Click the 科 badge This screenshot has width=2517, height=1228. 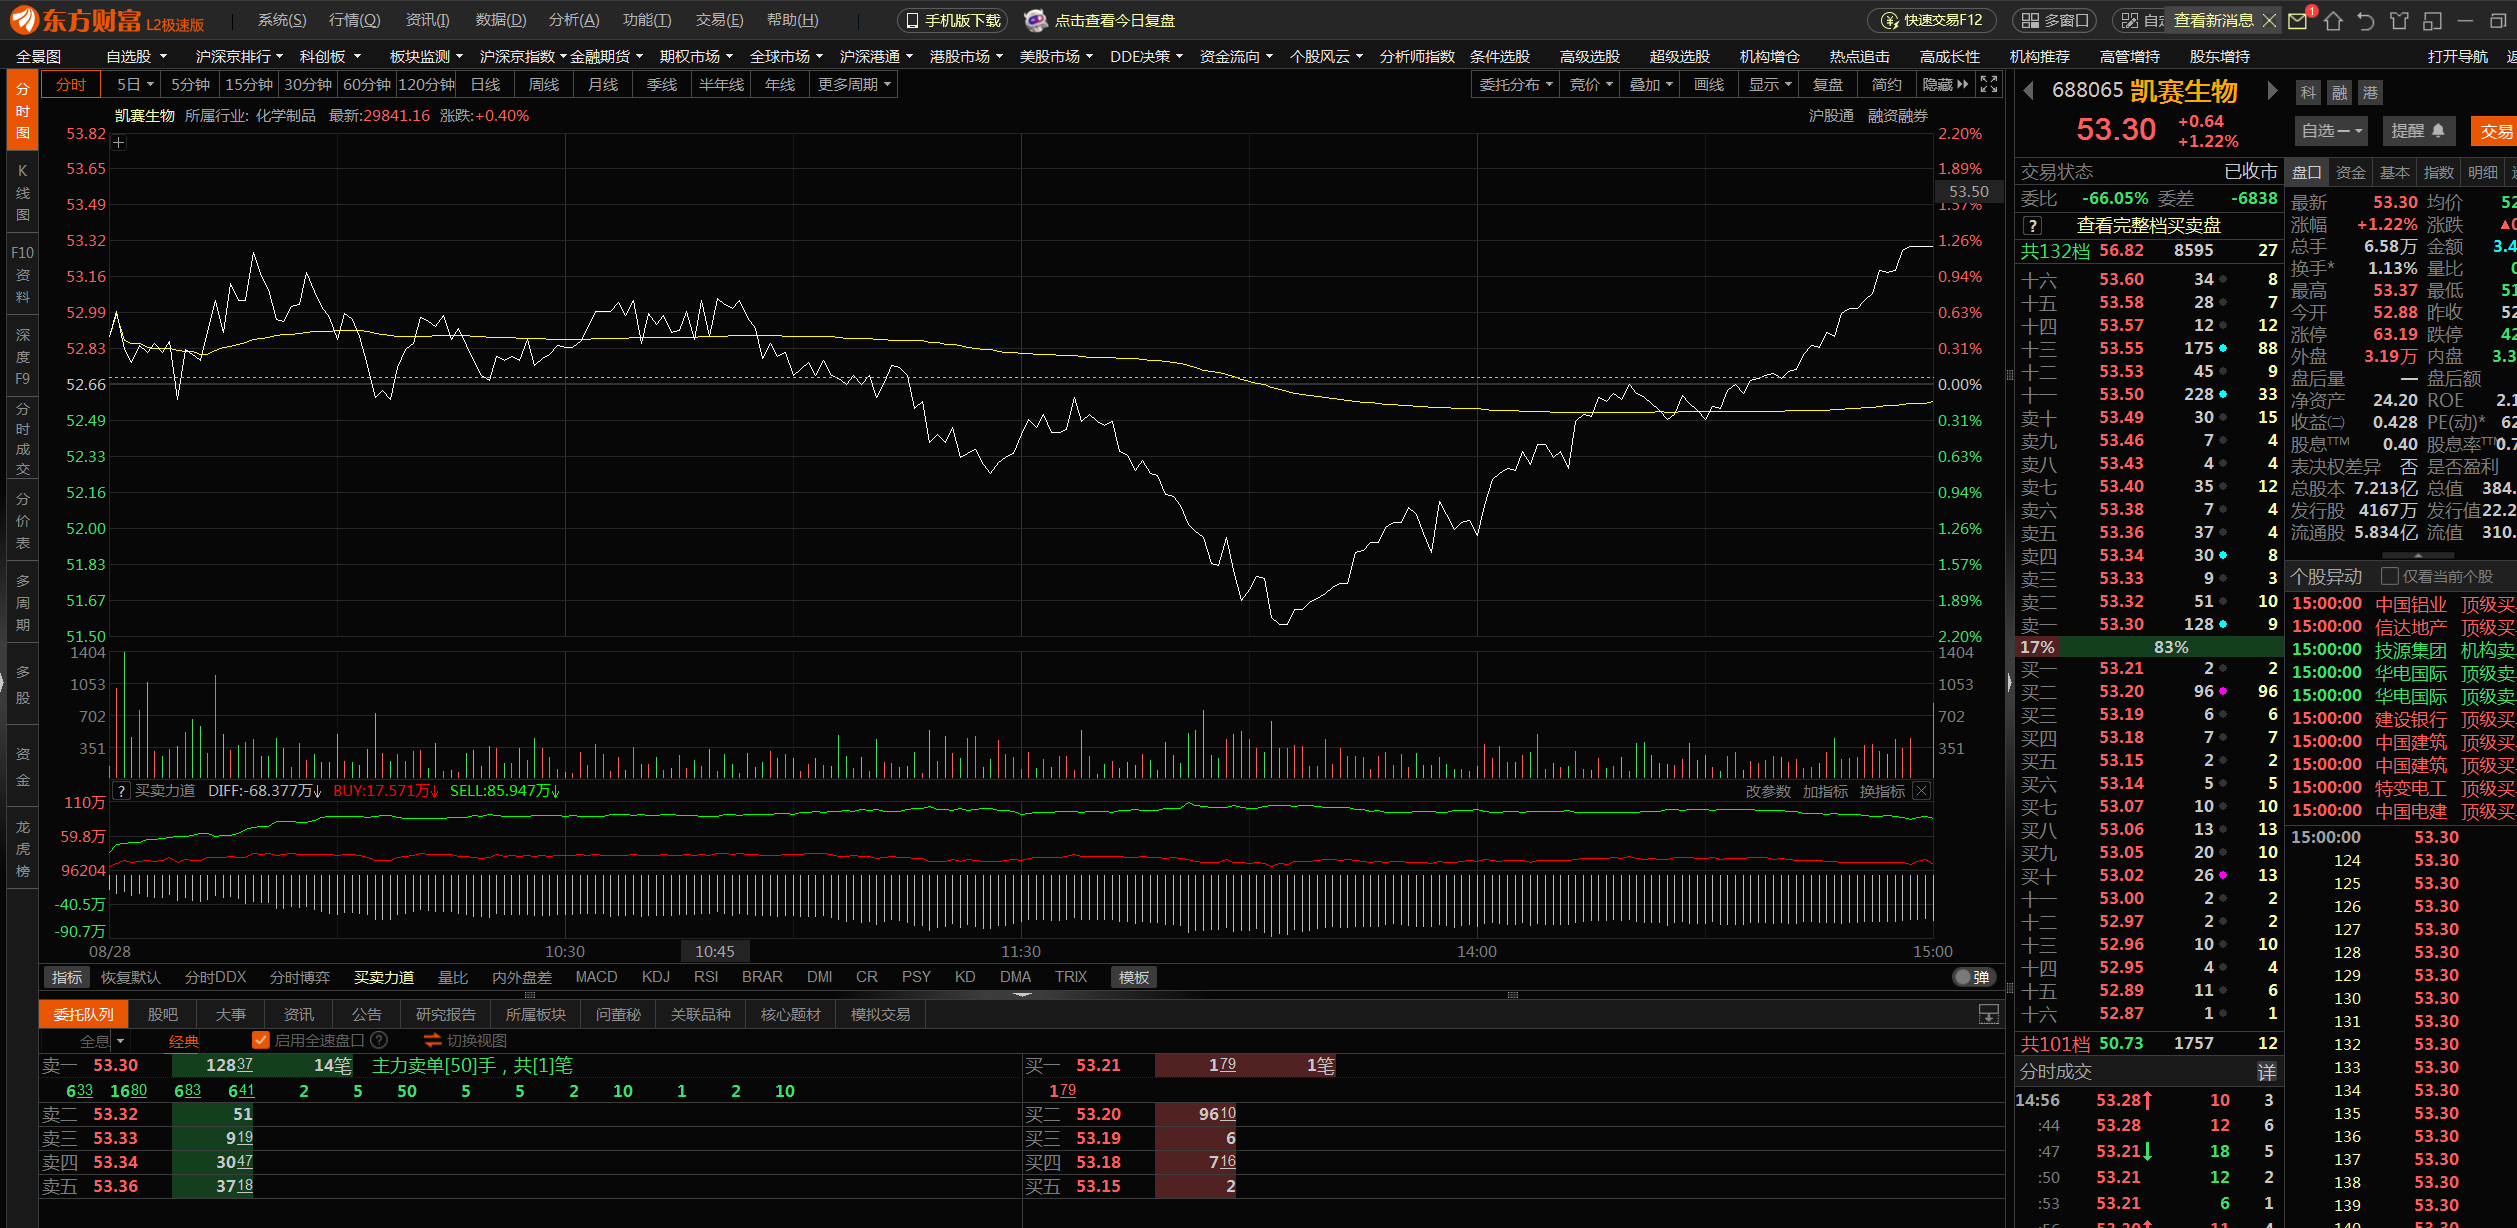coord(2307,93)
